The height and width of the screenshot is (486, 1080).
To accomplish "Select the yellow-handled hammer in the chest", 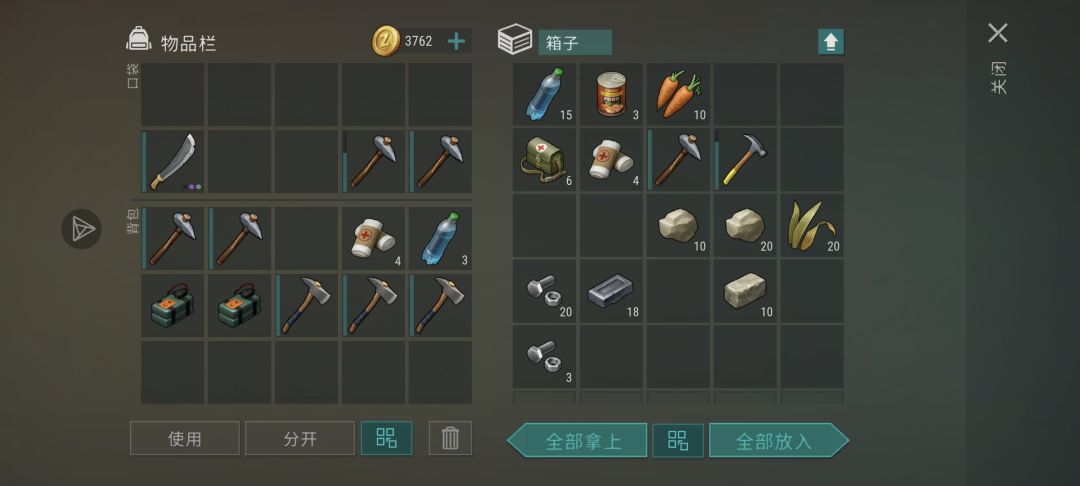I will [745, 160].
